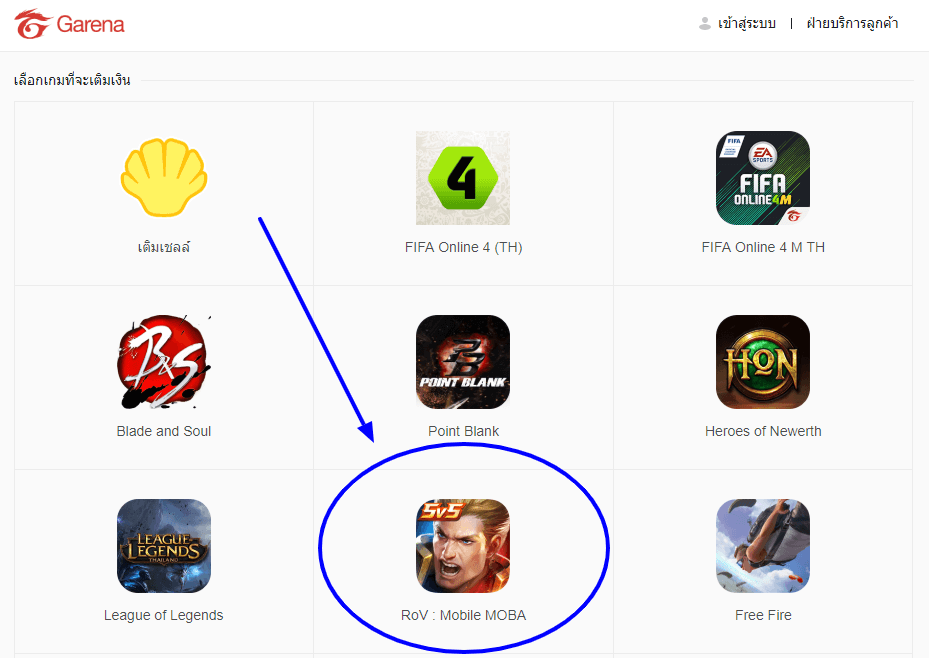Image resolution: width=929 pixels, height=658 pixels.
Task: Pick the Point Blank game icon
Action: coord(463,362)
